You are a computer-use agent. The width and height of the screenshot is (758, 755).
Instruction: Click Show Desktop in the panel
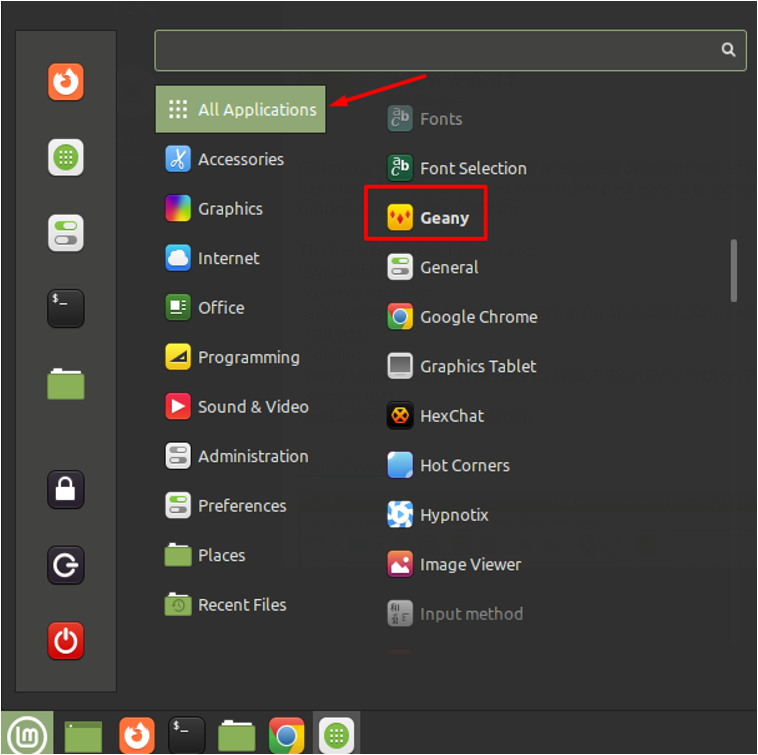83,736
